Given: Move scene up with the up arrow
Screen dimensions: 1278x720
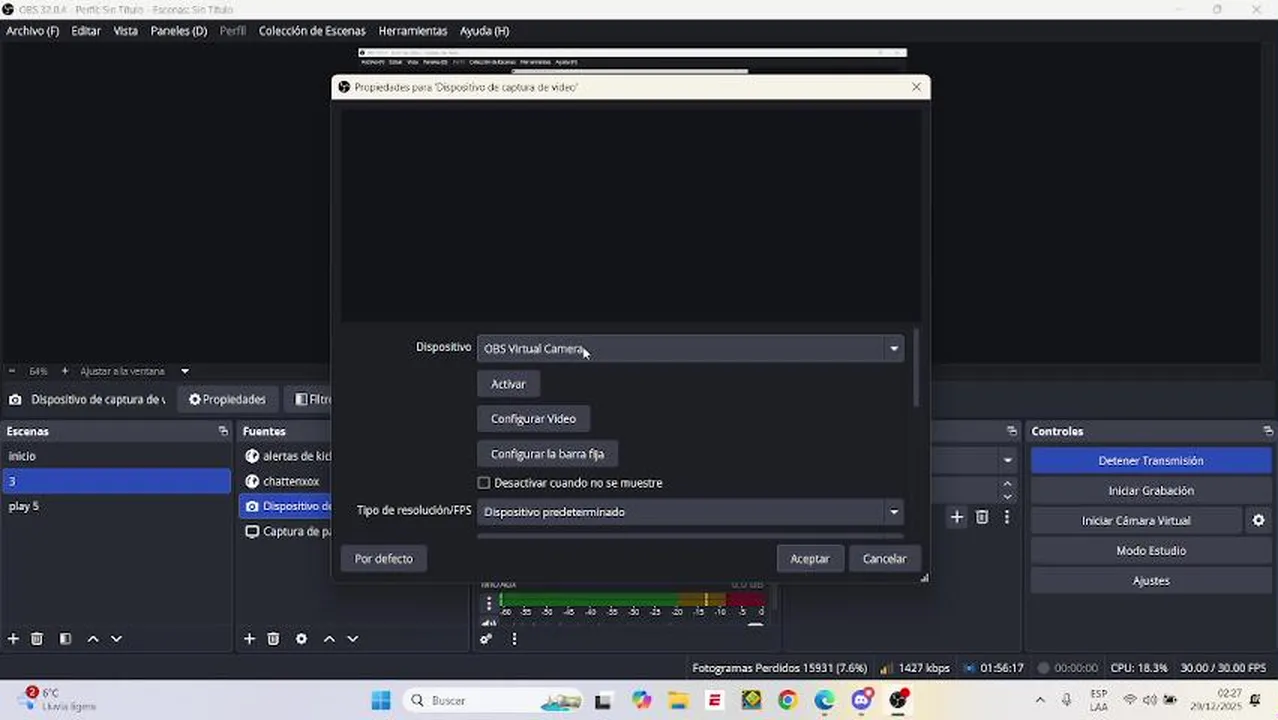Looking at the screenshot, I should [x=93, y=639].
